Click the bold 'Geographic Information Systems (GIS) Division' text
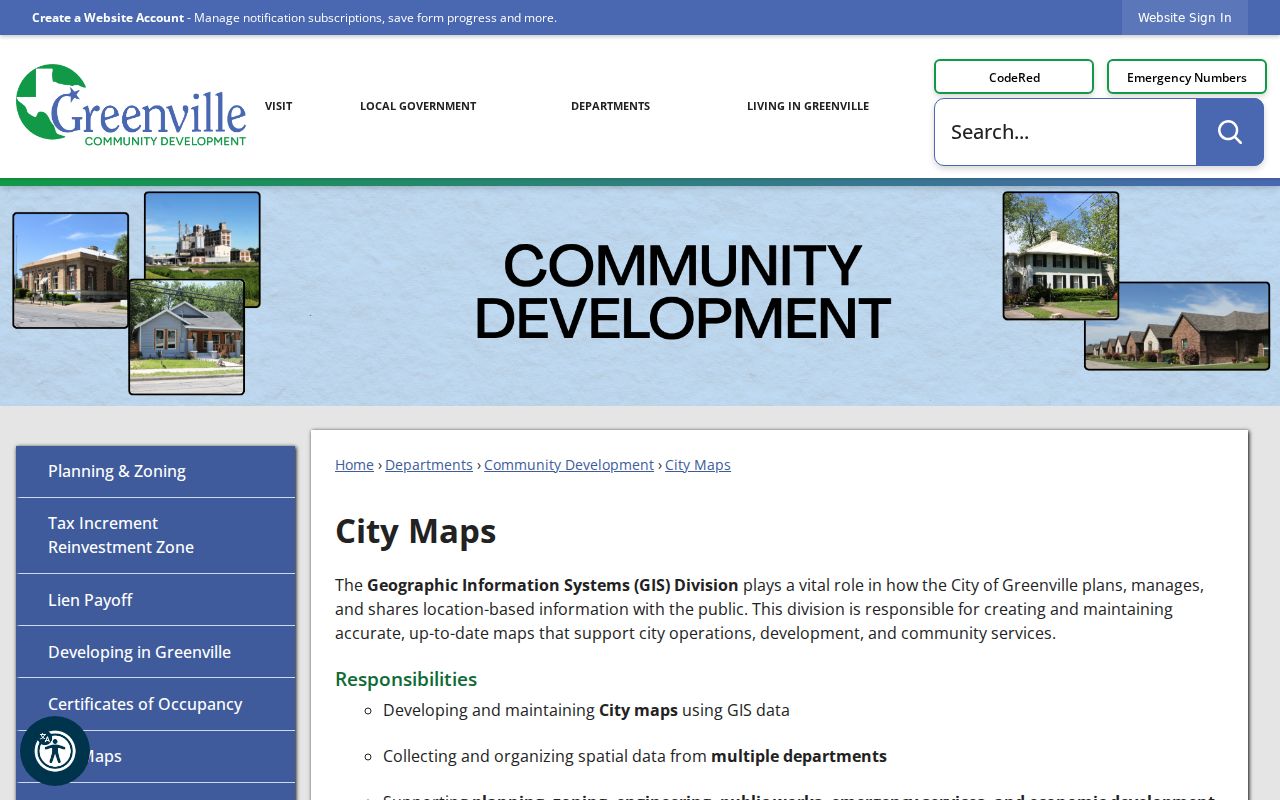 pos(553,585)
